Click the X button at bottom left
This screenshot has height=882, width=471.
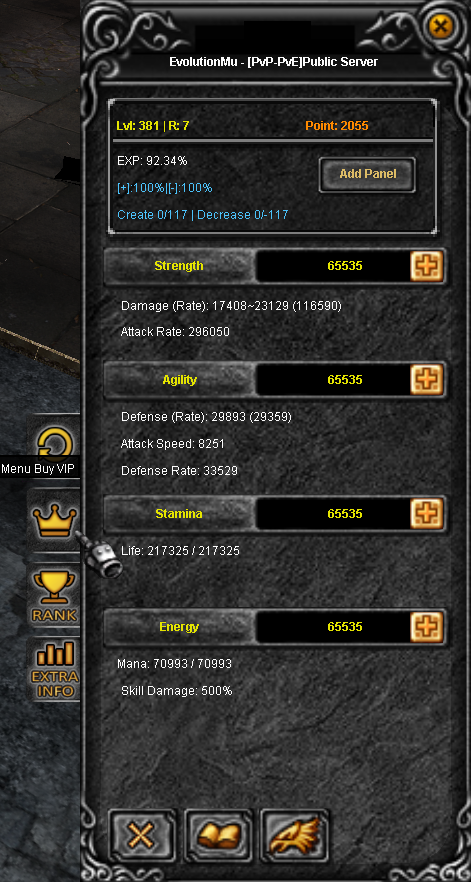pyautogui.click(x=142, y=836)
